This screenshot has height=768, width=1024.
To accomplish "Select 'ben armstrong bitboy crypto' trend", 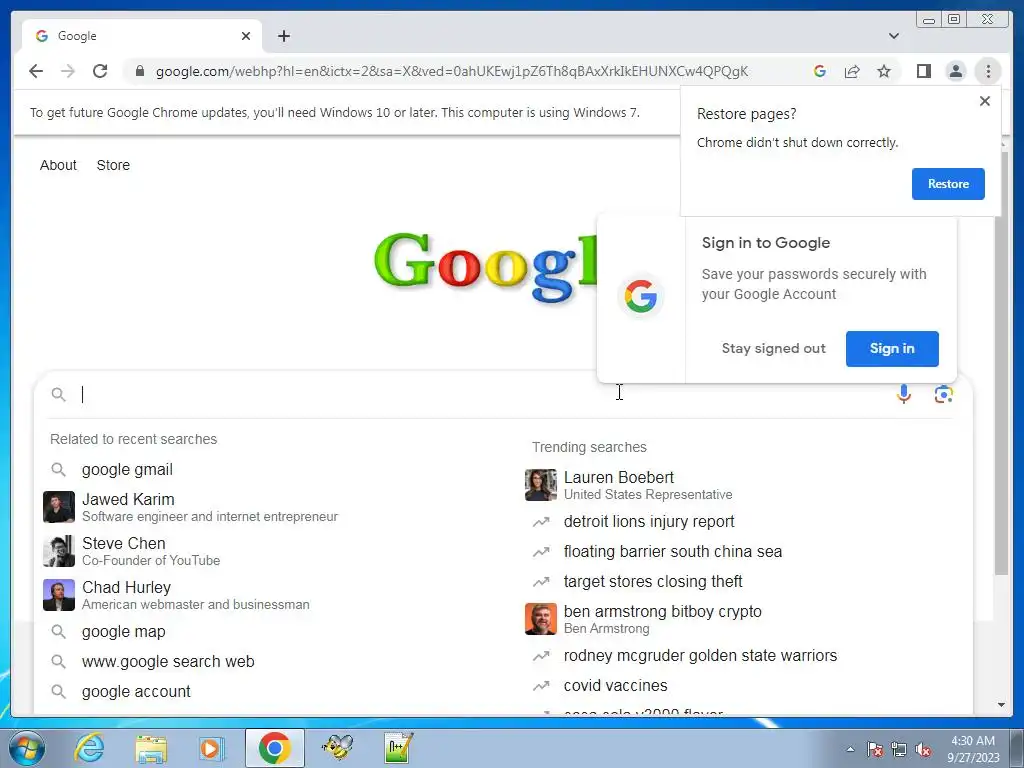I will click(x=643, y=619).
